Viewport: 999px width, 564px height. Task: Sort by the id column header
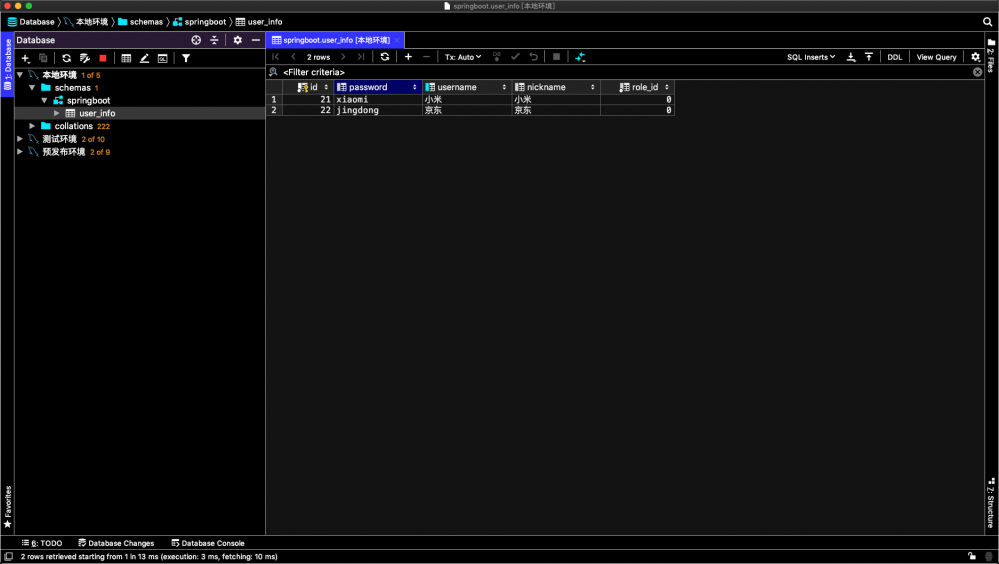[308, 87]
